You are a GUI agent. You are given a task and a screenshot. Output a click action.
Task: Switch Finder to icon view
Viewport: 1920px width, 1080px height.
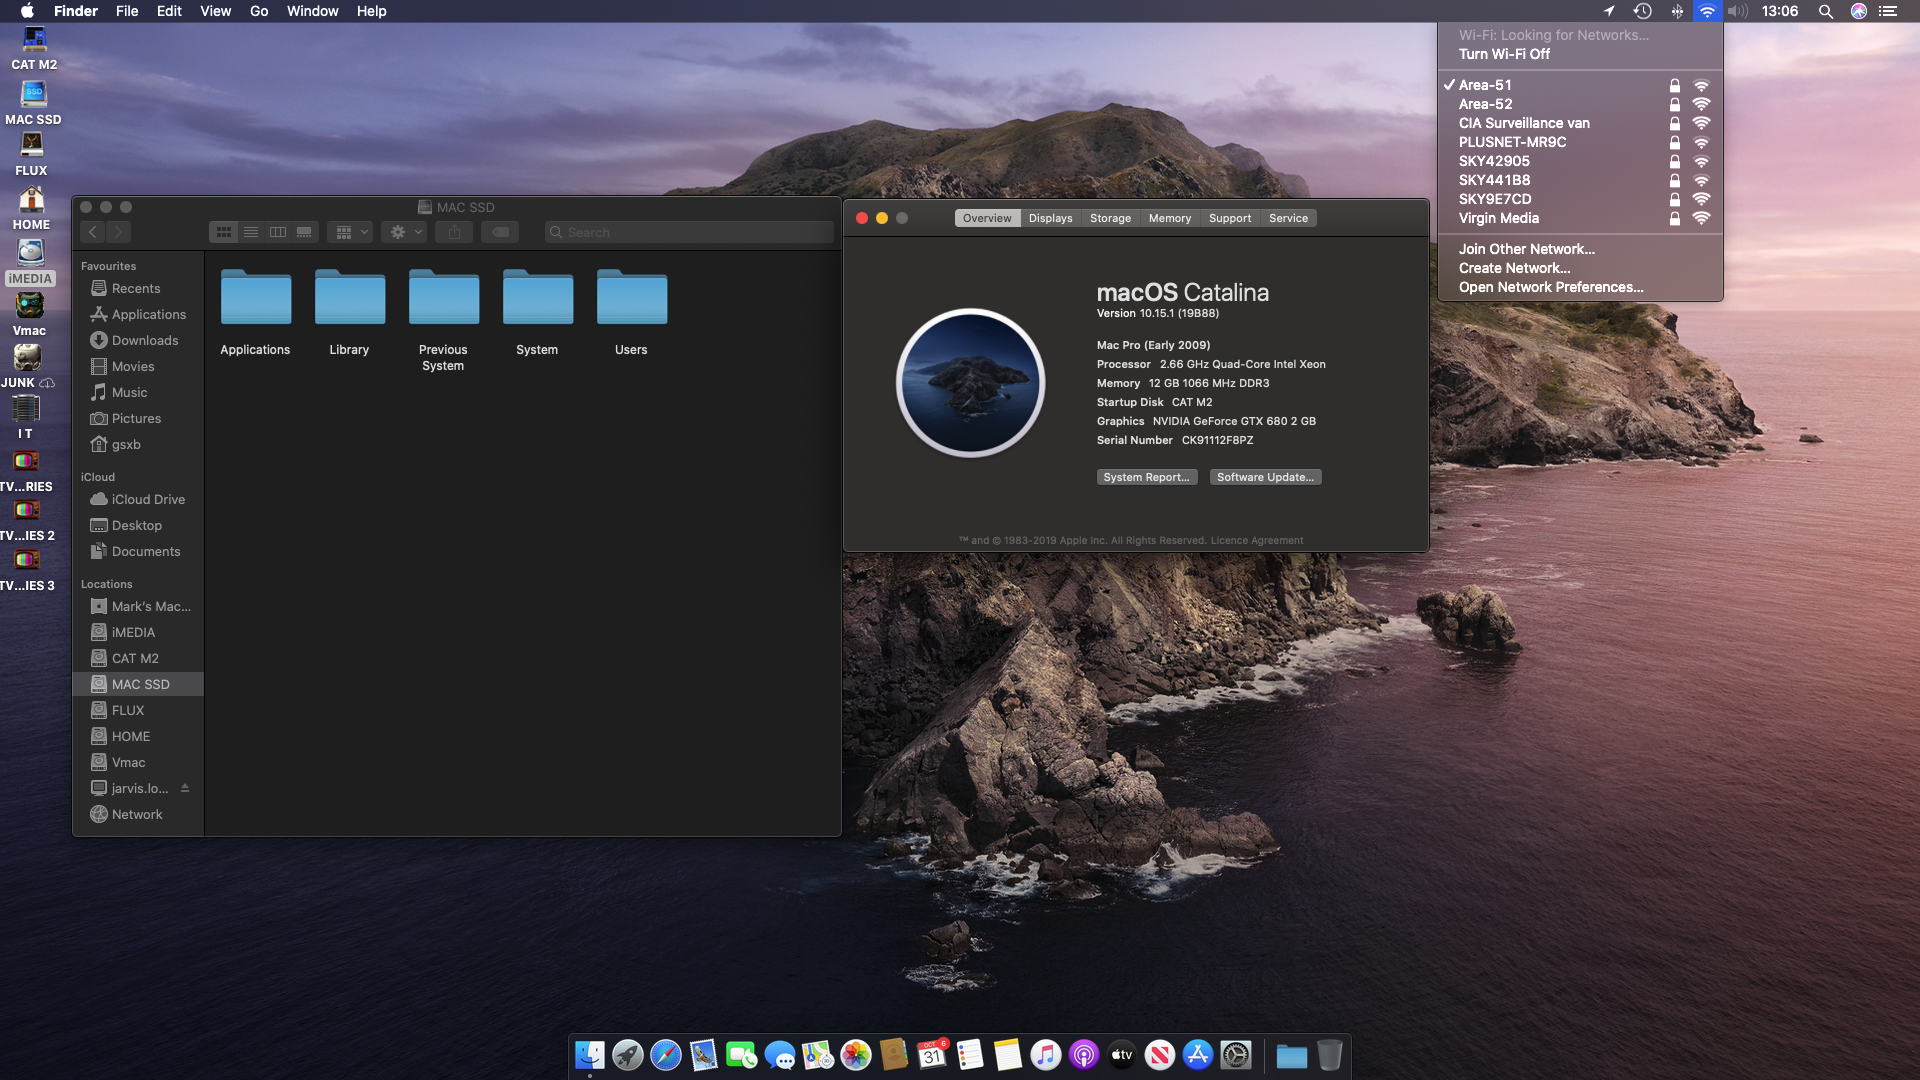224,232
